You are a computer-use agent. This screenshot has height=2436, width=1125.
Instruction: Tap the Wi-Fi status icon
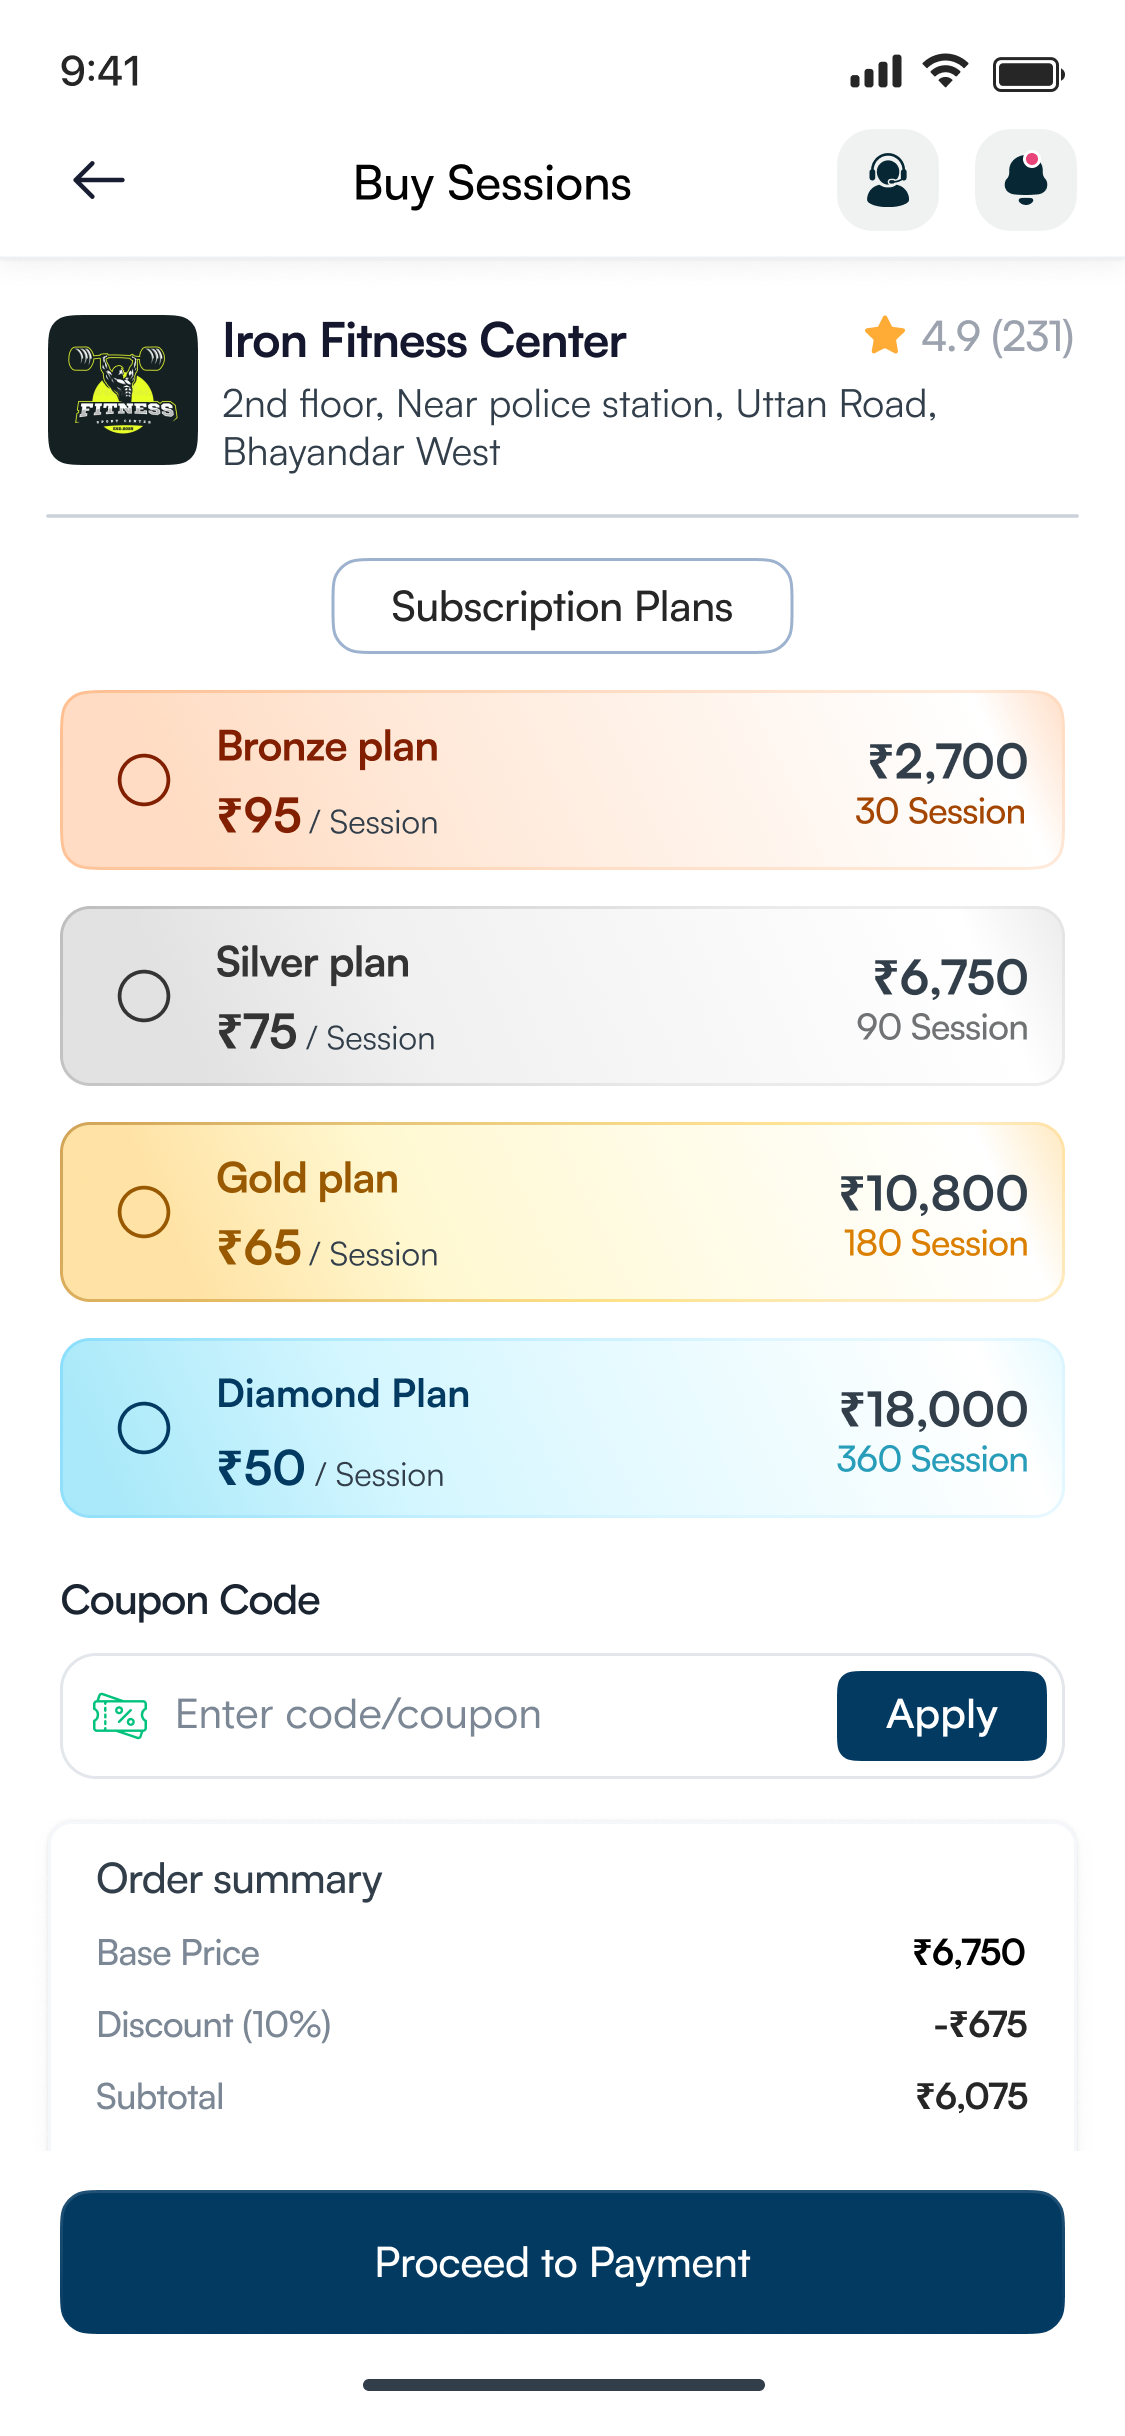tap(945, 71)
